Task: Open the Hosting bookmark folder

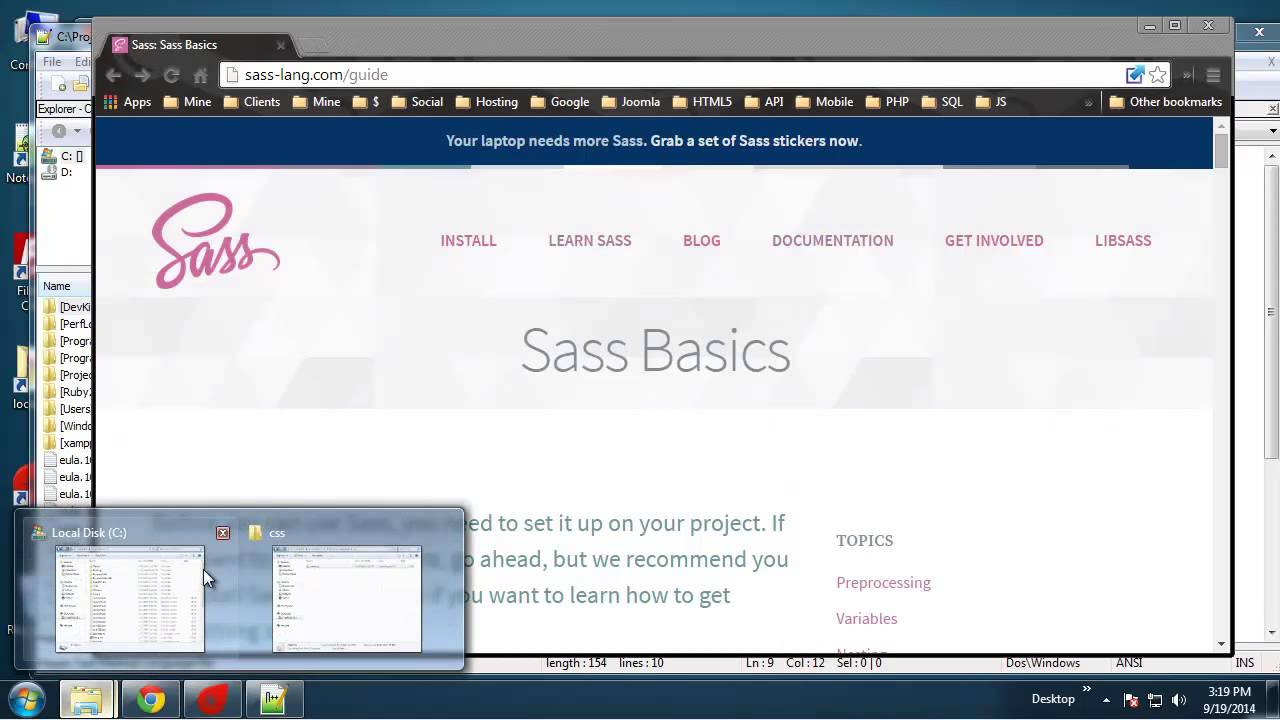Action: point(486,102)
